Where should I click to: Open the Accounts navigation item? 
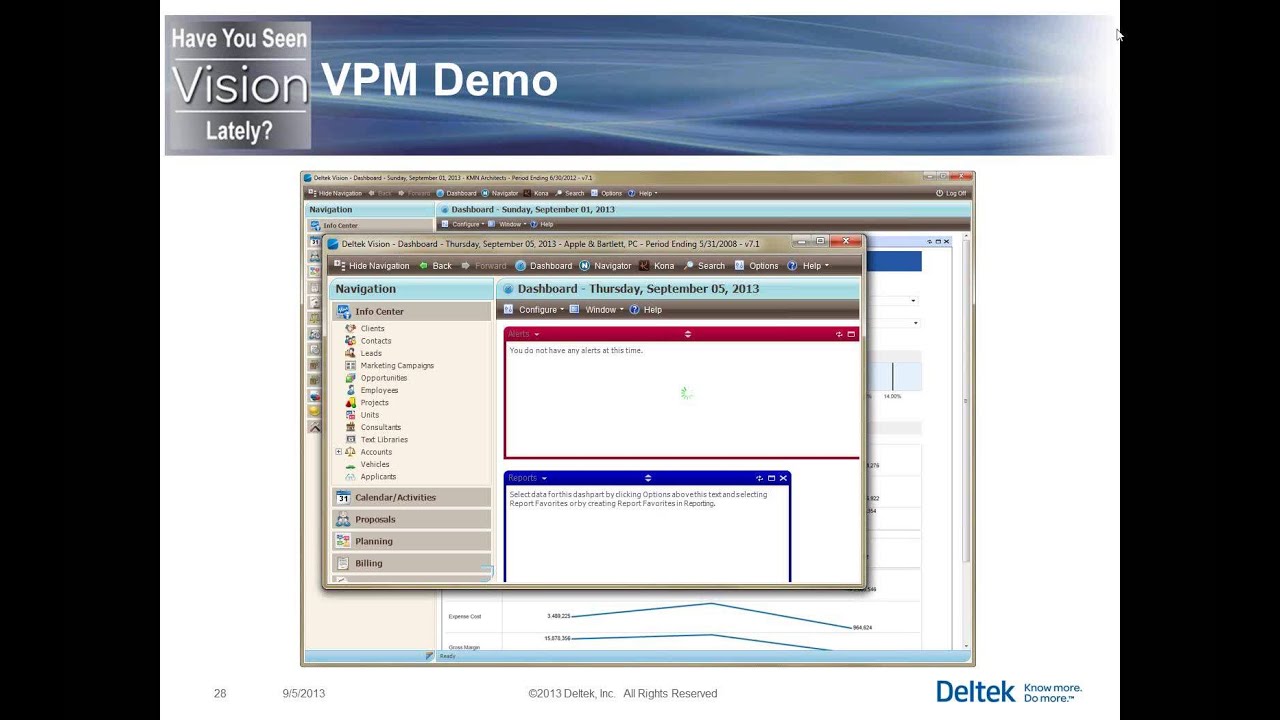(369, 452)
